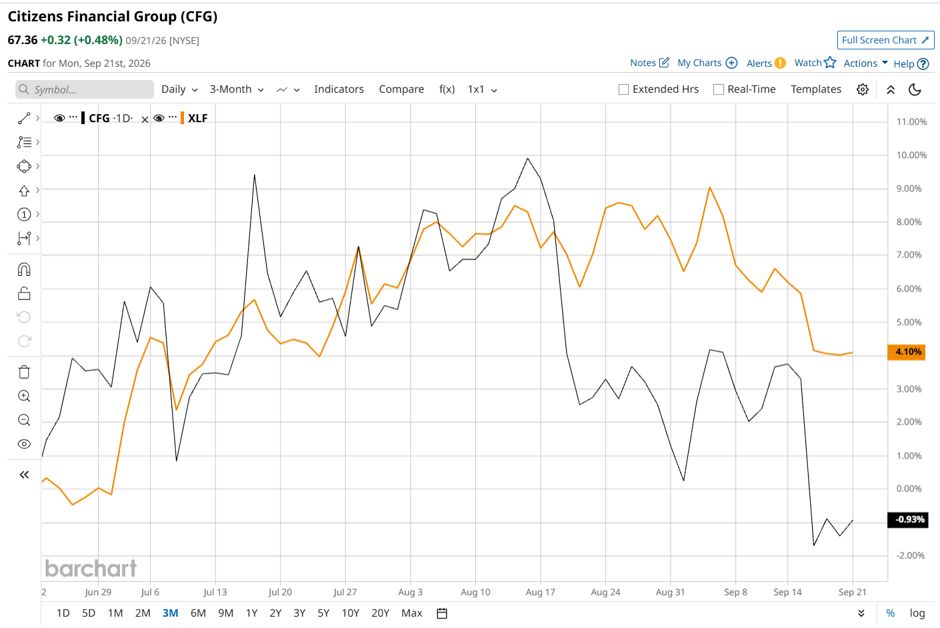This screenshot has width=940, height=628.
Task: Open the Templates link
Action: [815, 89]
